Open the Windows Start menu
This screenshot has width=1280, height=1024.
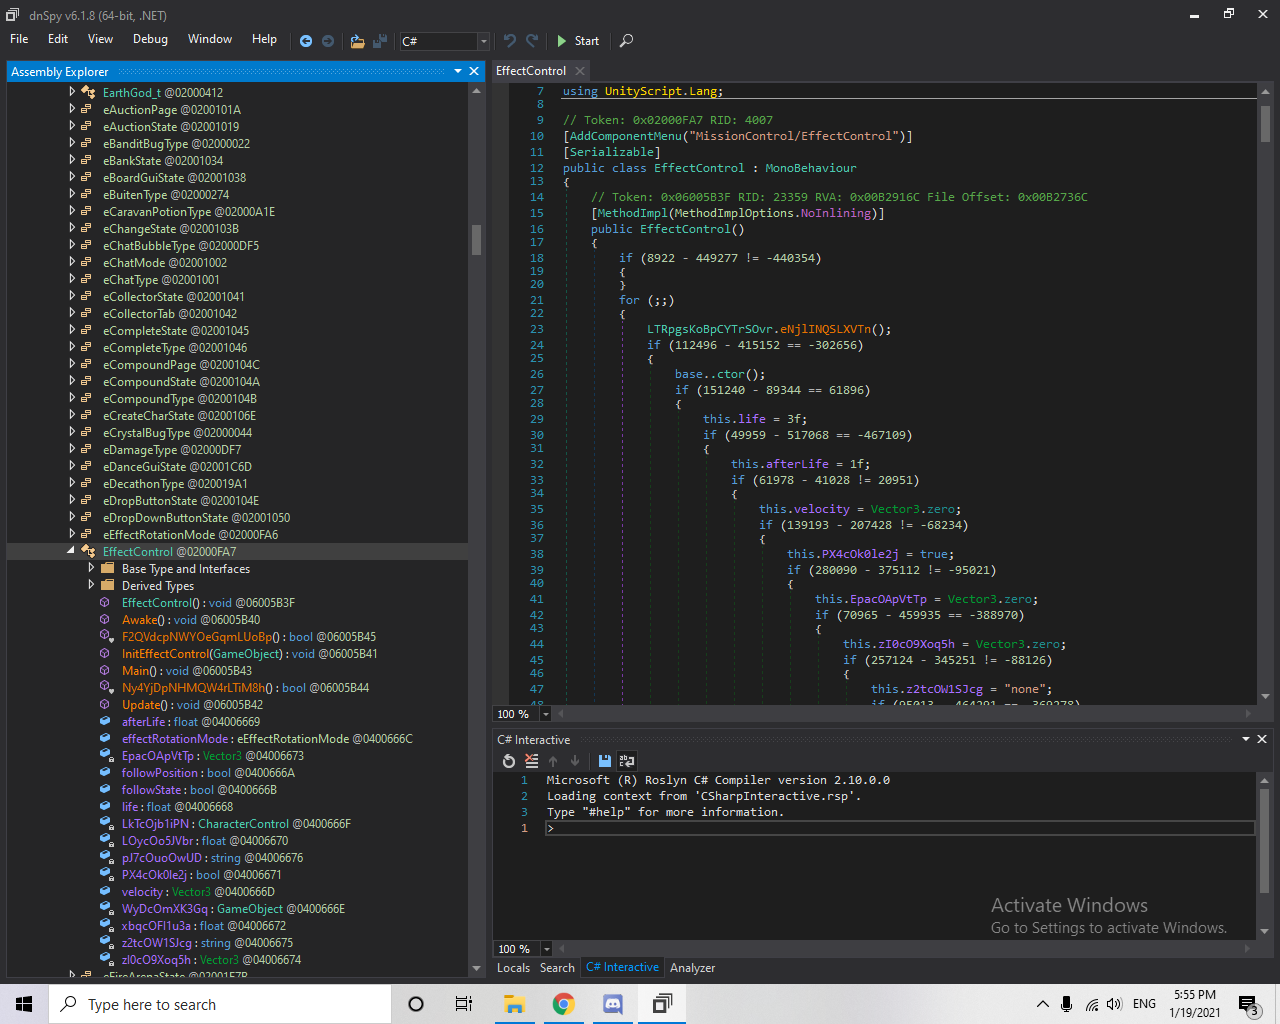pyautogui.click(x=24, y=1004)
